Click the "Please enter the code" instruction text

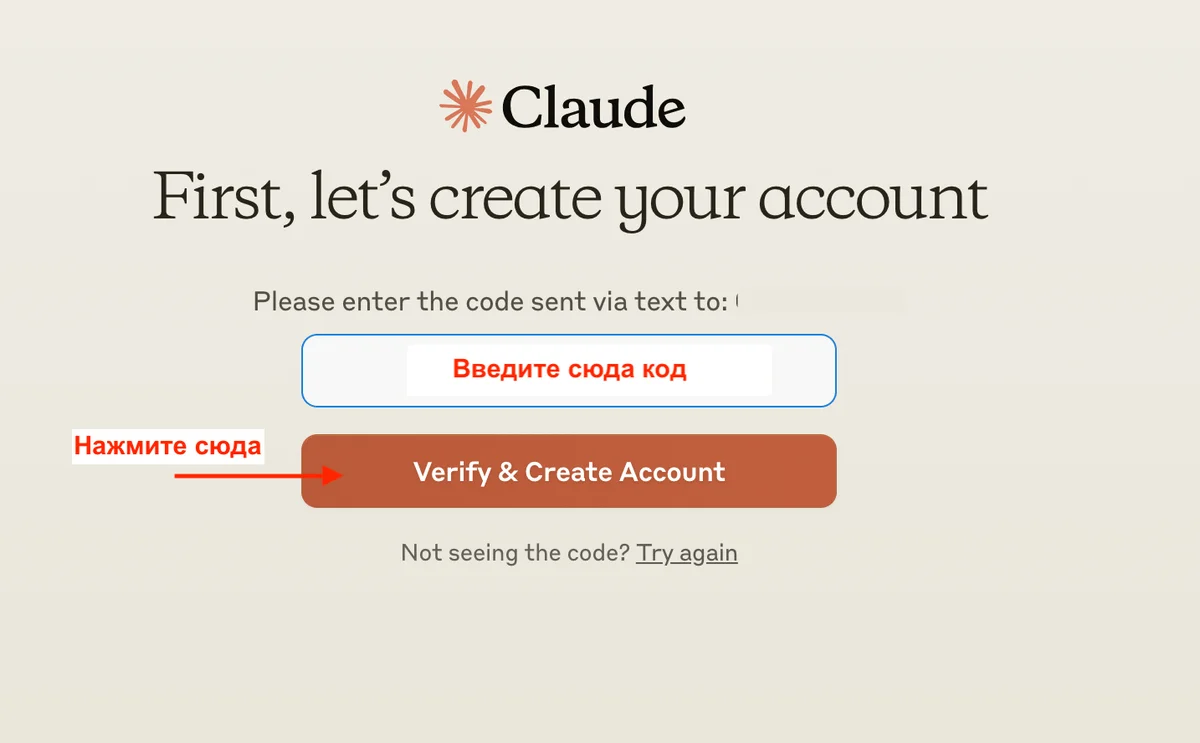coord(489,301)
